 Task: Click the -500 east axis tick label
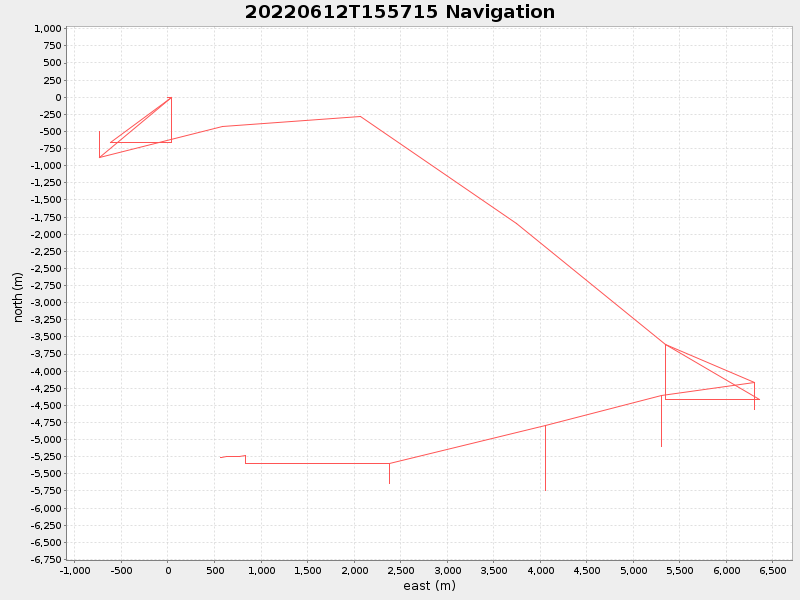click(x=121, y=570)
